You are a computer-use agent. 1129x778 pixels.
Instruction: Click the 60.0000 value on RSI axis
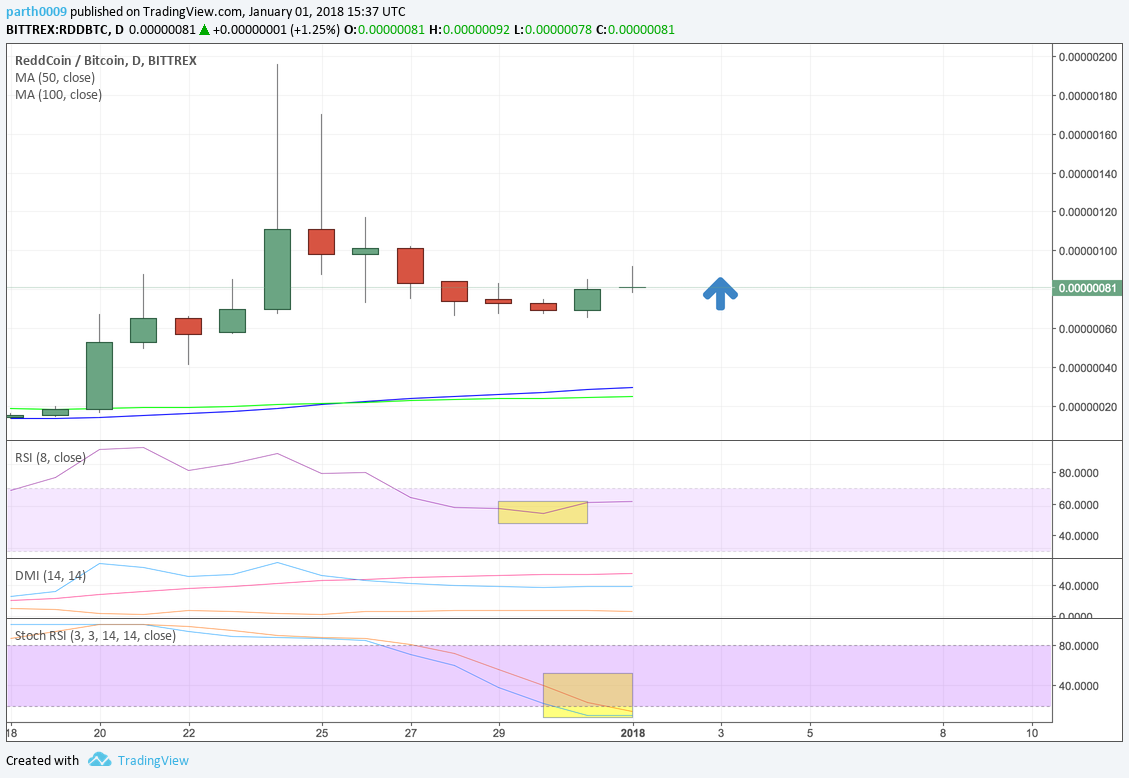(x=1079, y=505)
